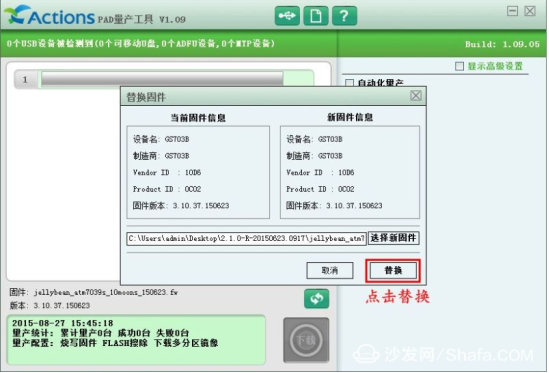Image resolution: width=549 pixels, height=373 pixels.
Task: Click the USB device detection status bar
Action: [x=168, y=43]
